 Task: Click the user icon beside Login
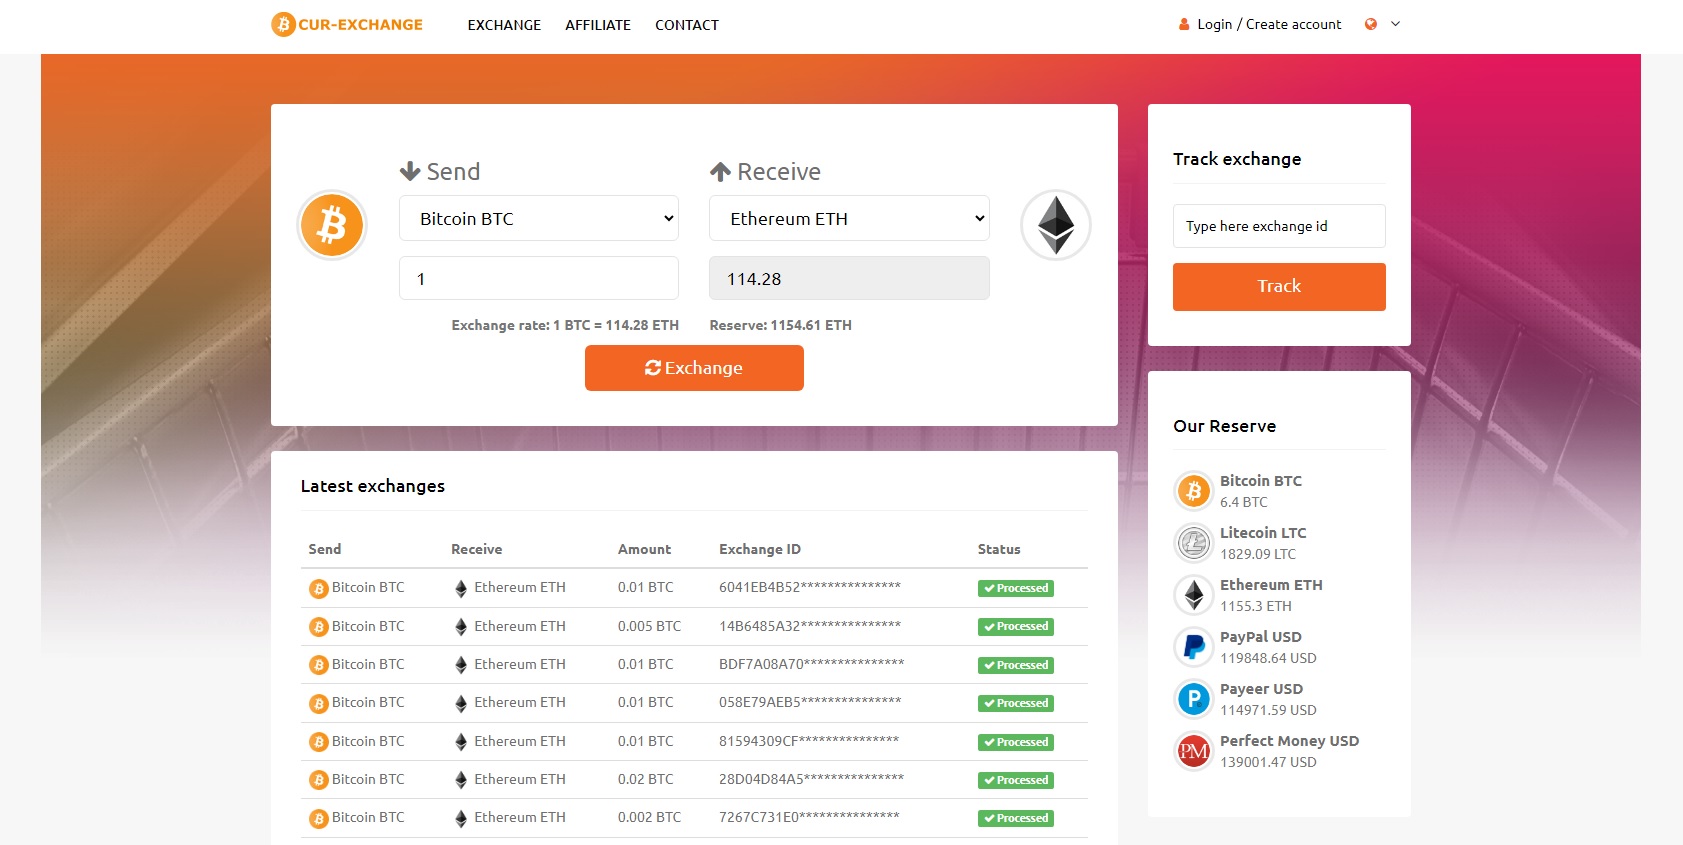(x=1184, y=24)
